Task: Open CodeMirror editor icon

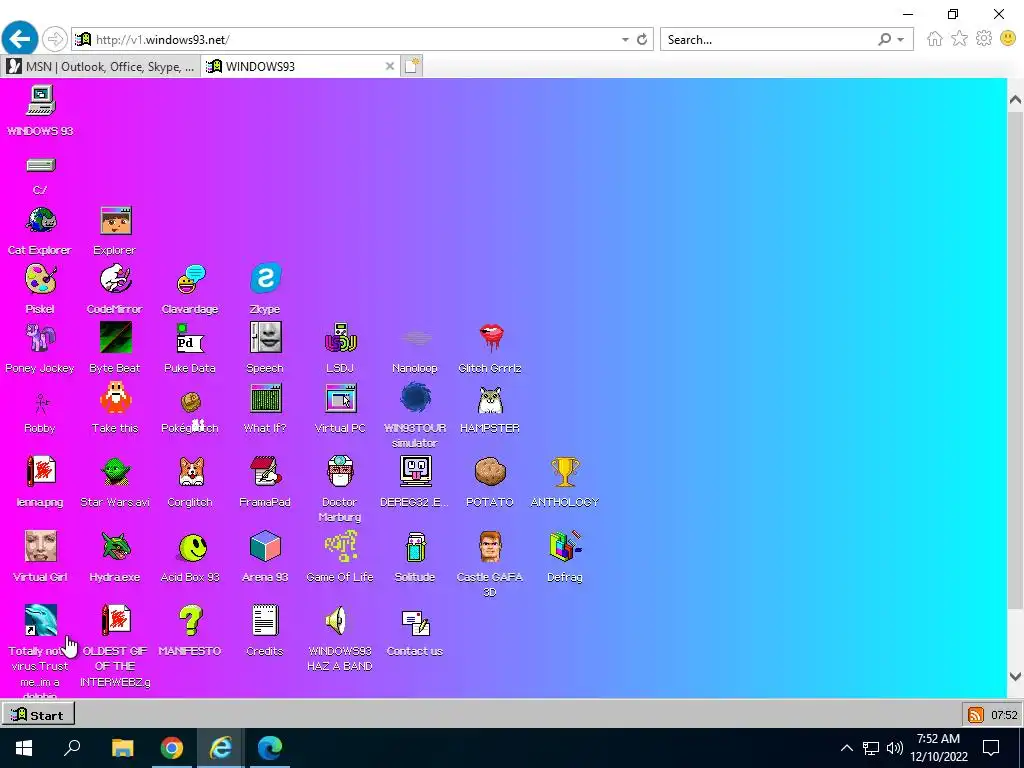Action: 116,280
